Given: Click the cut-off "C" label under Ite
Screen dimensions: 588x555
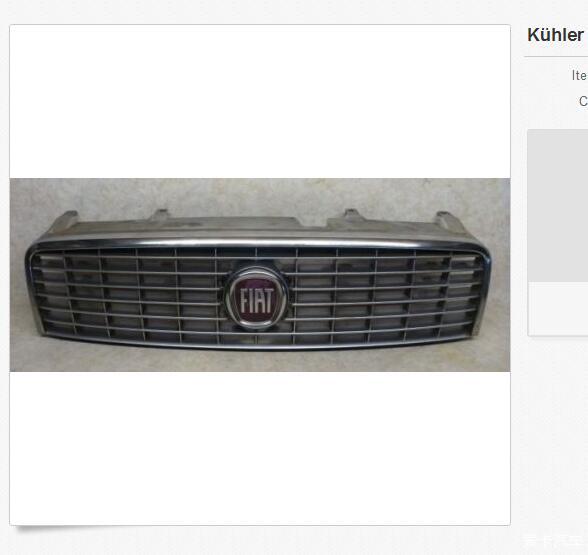Looking at the screenshot, I should tap(583, 101).
